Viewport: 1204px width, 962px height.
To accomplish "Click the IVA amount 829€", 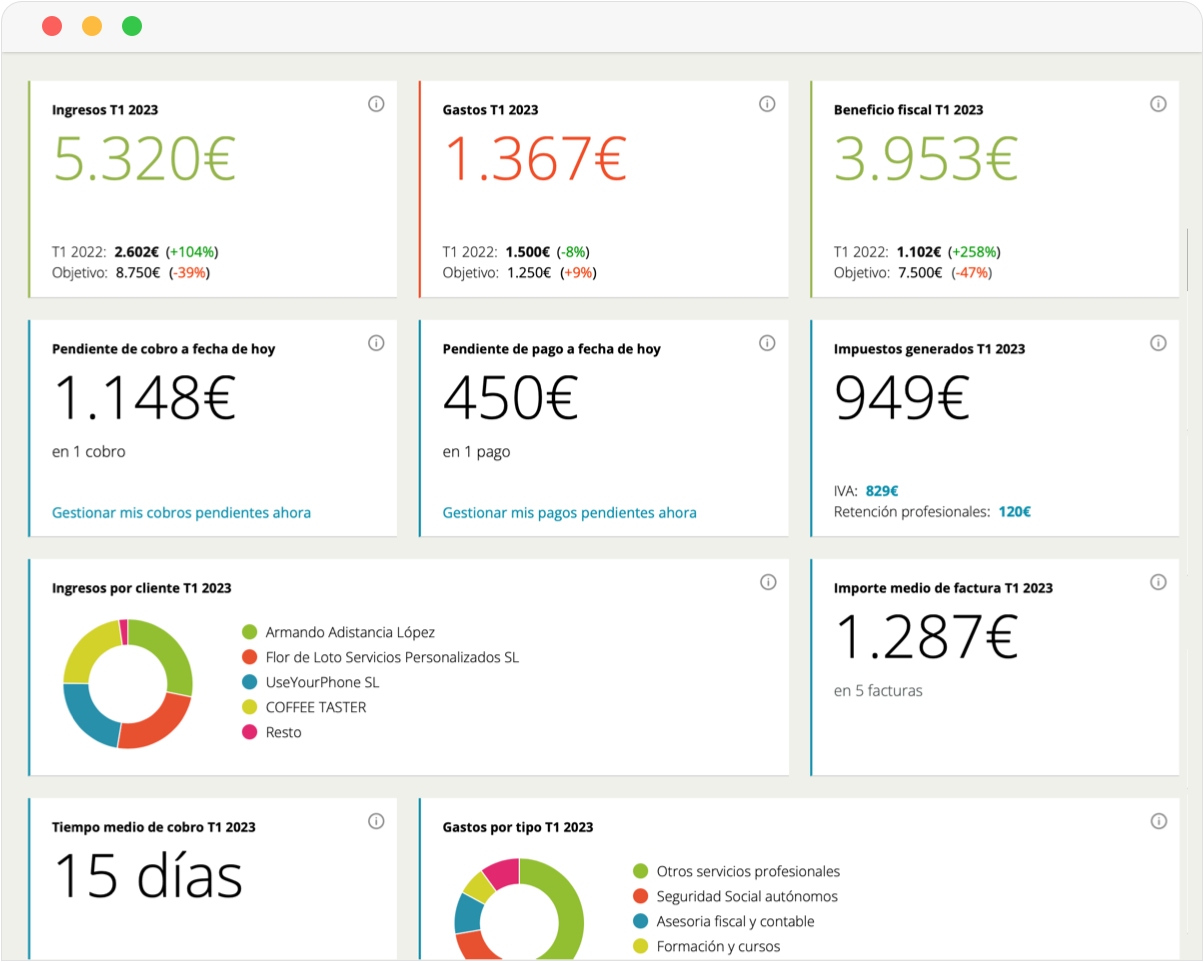I will coord(882,491).
